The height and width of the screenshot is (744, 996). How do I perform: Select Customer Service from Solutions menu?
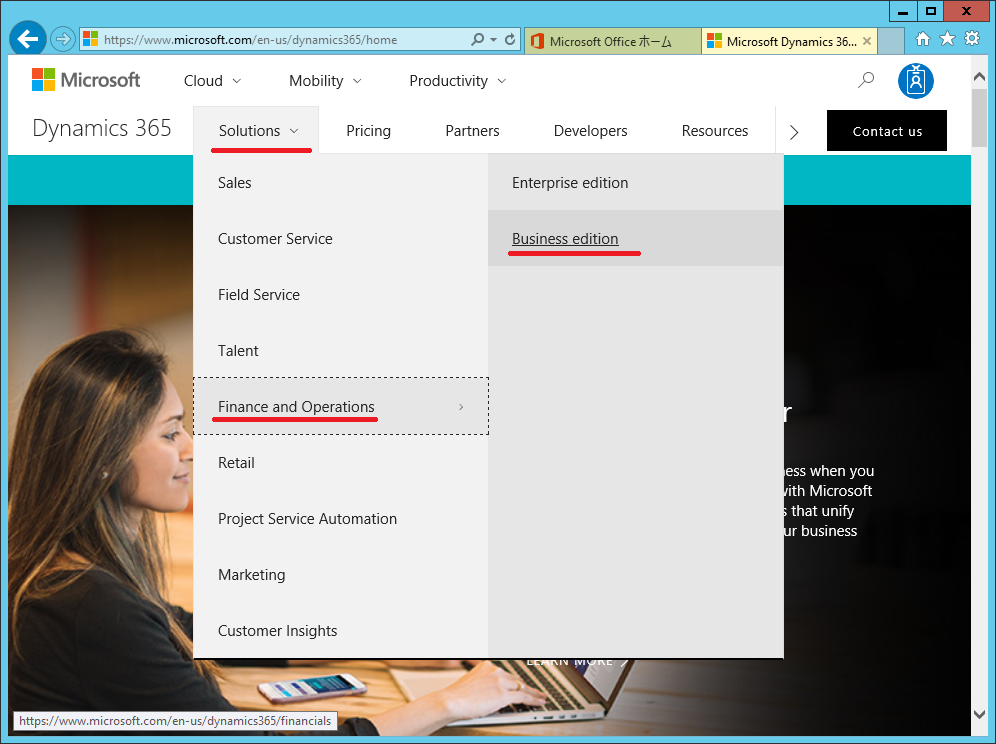pos(340,239)
